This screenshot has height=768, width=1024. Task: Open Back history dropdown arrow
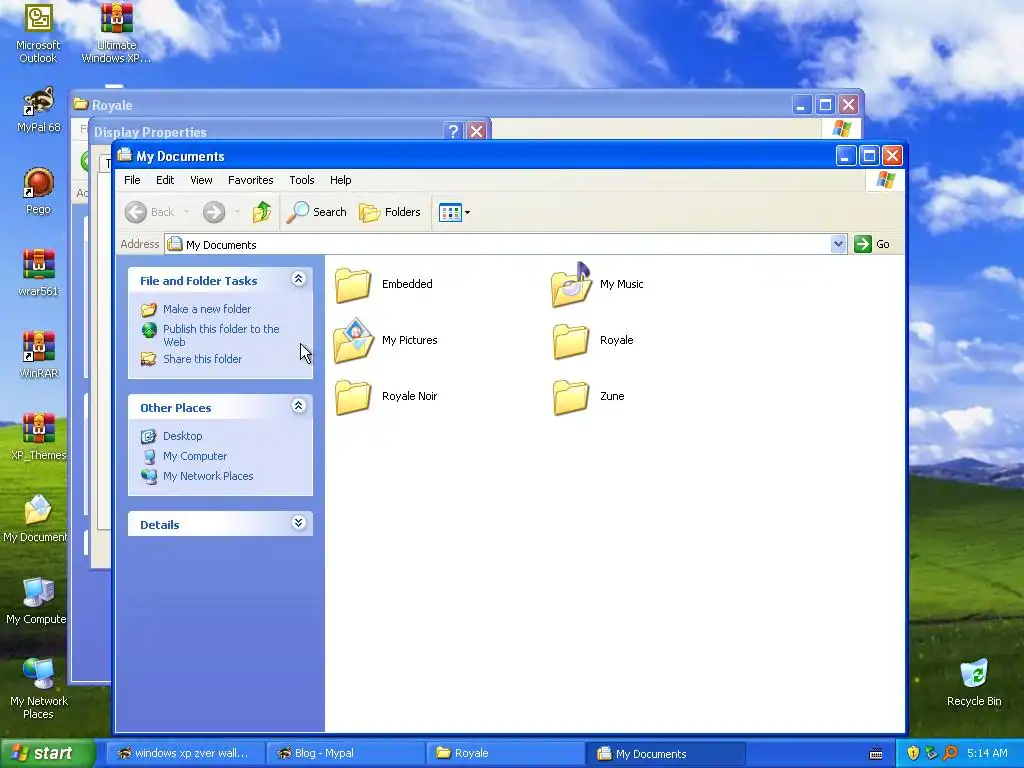(x=186, y=212)
